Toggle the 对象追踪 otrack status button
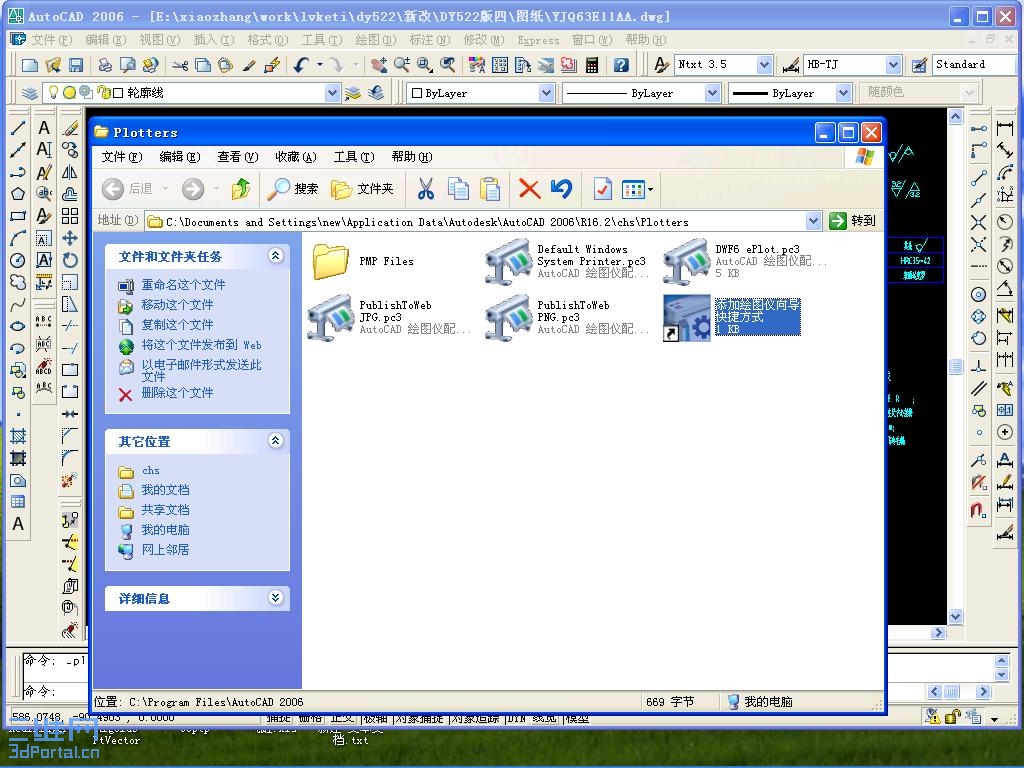The width and height of the screenshot is (1024, 768). point(476,718)
